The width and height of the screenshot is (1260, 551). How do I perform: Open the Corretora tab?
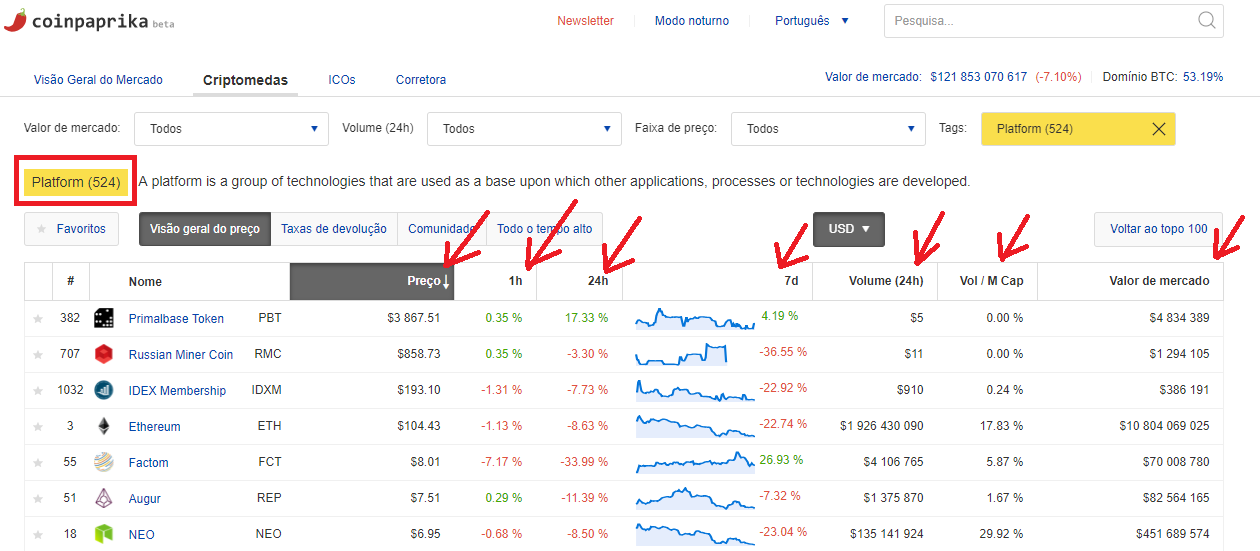click(x=421, y=80)
